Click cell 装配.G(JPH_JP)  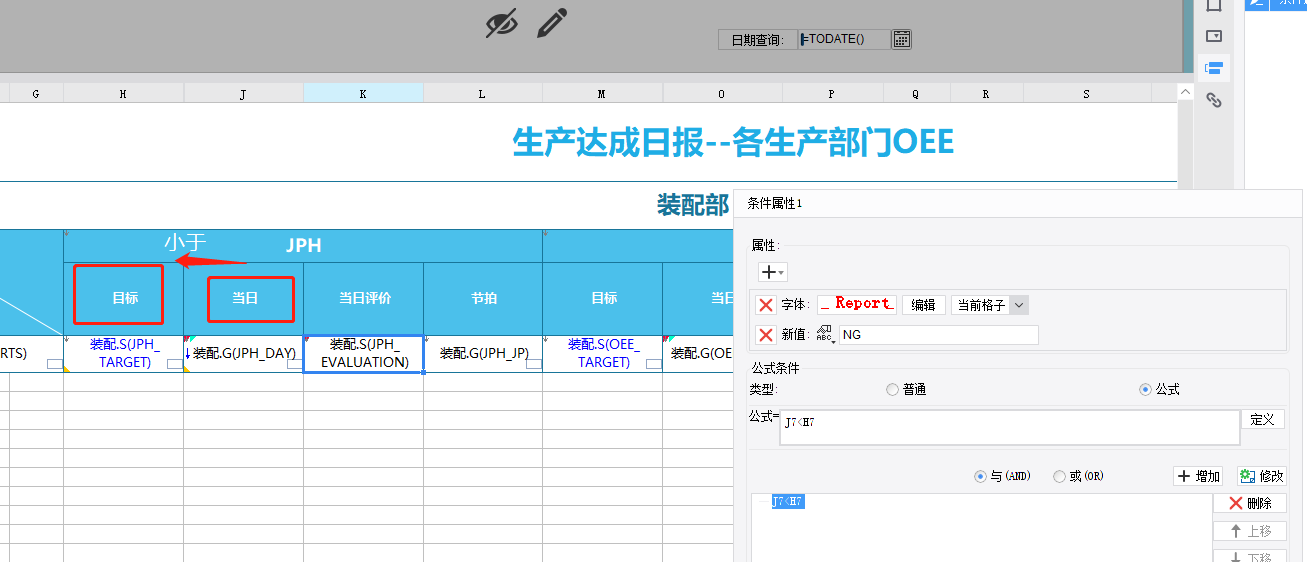pyautogui.click(x=483, y=353)
